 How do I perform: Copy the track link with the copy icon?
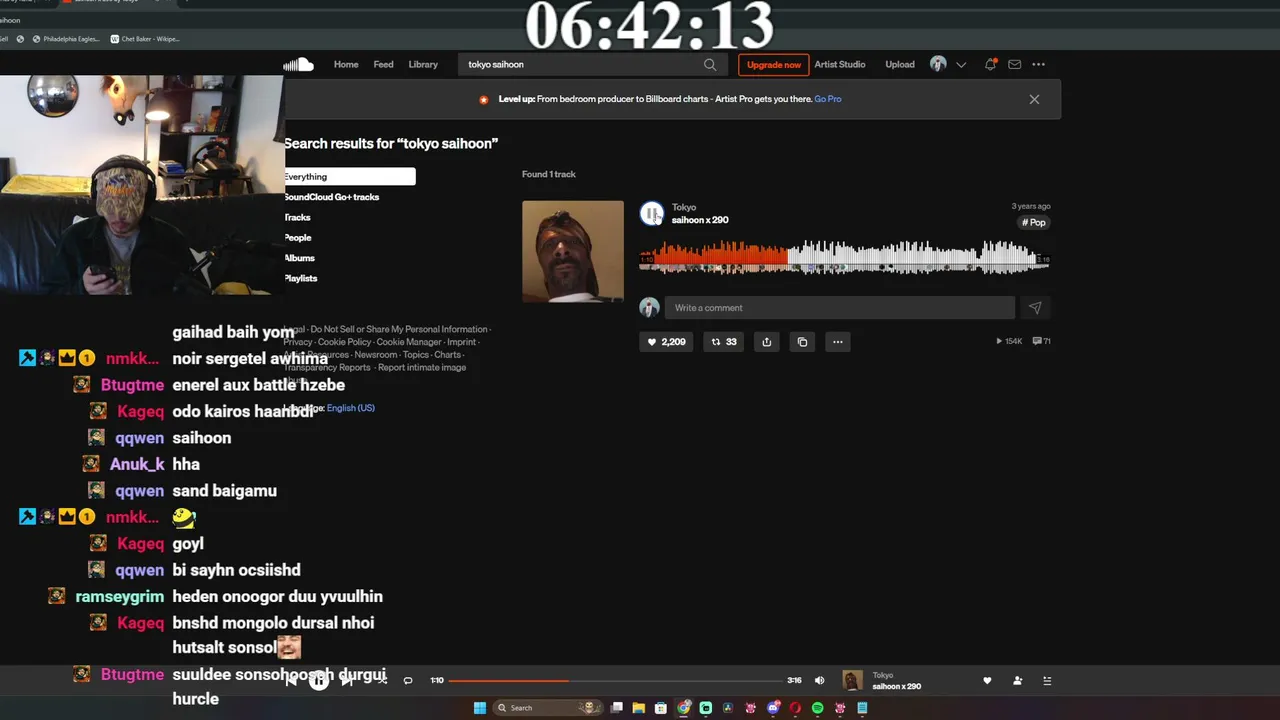(x=802, y=342)
